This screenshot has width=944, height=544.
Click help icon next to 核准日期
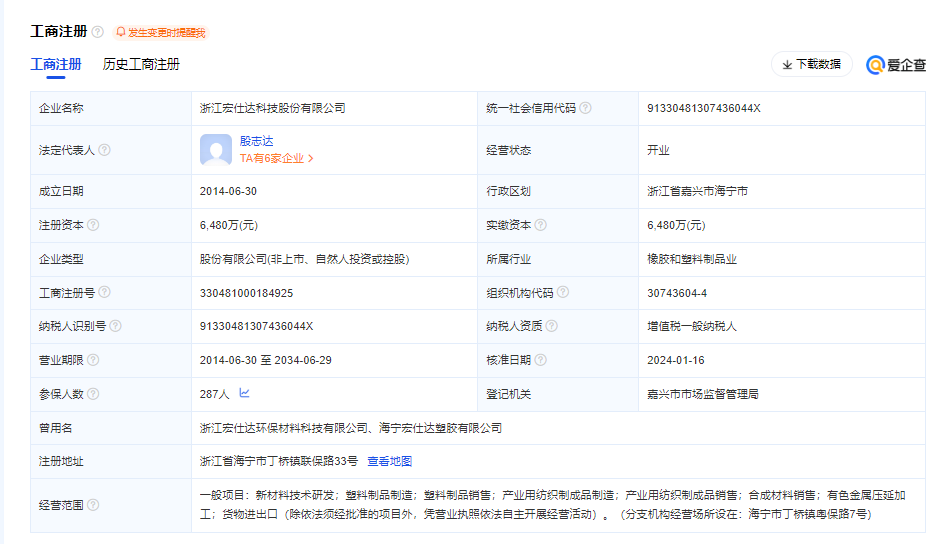pos(541,360)
